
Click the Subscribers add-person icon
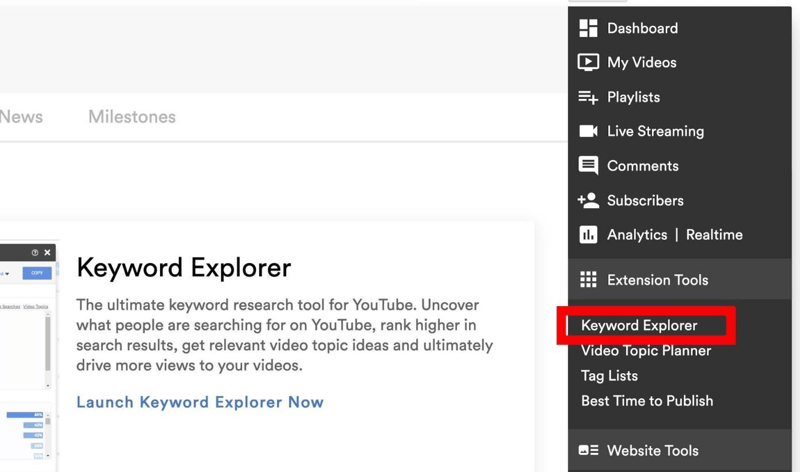pos(588,201)
